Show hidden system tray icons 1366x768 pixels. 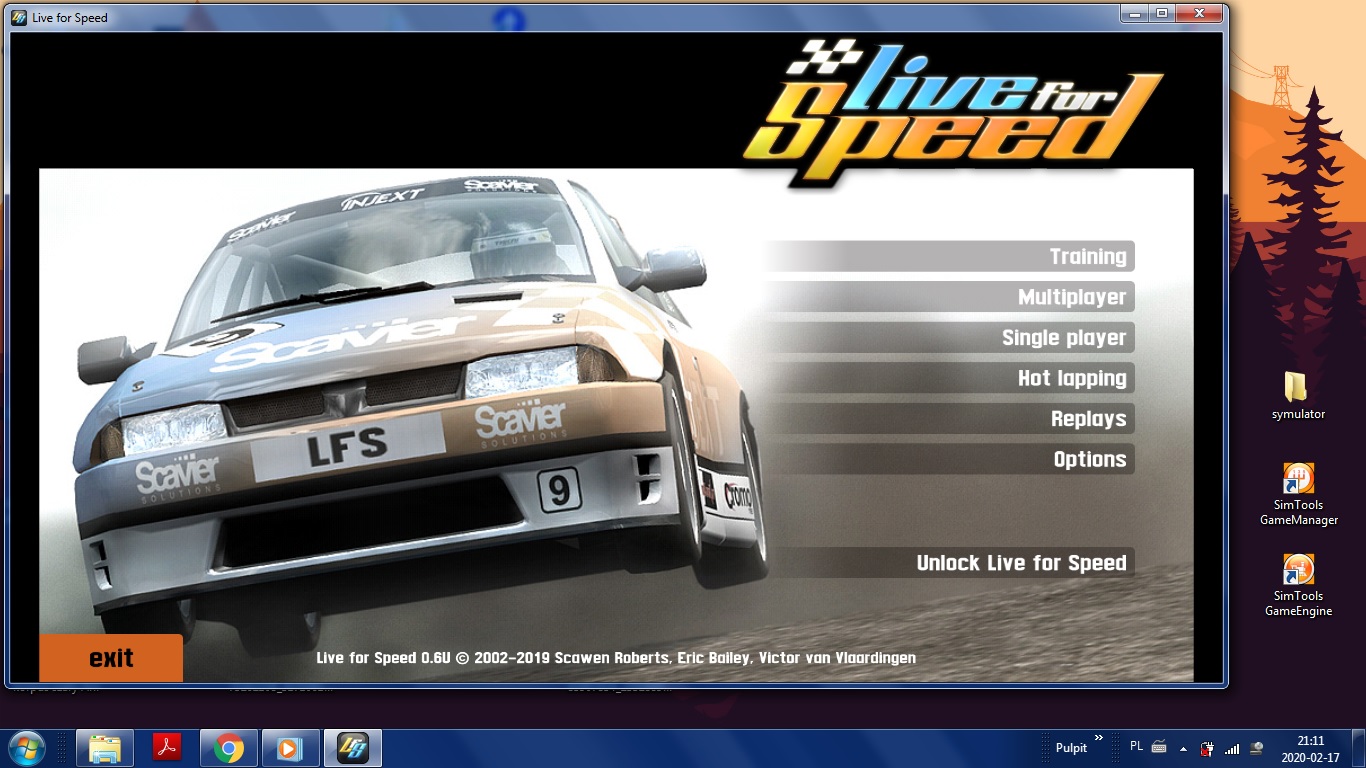[1183, 748]
